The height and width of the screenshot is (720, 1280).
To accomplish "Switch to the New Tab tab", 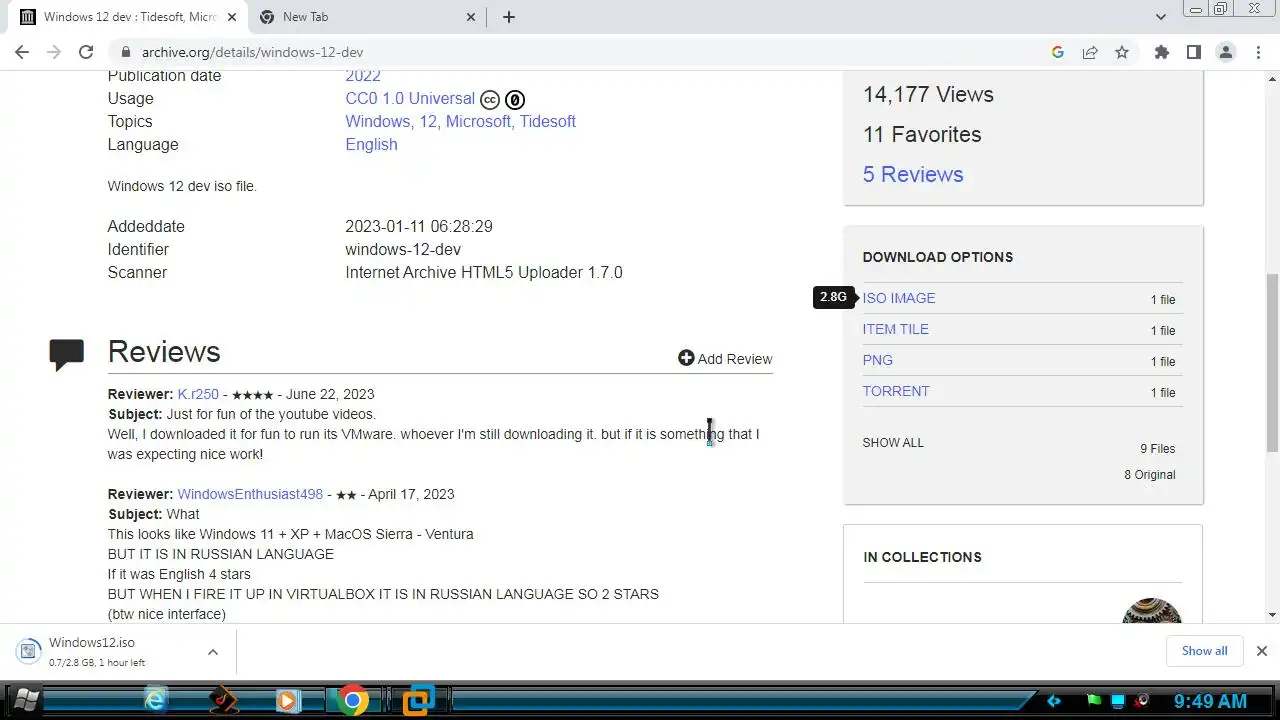I will coord(366,17).
